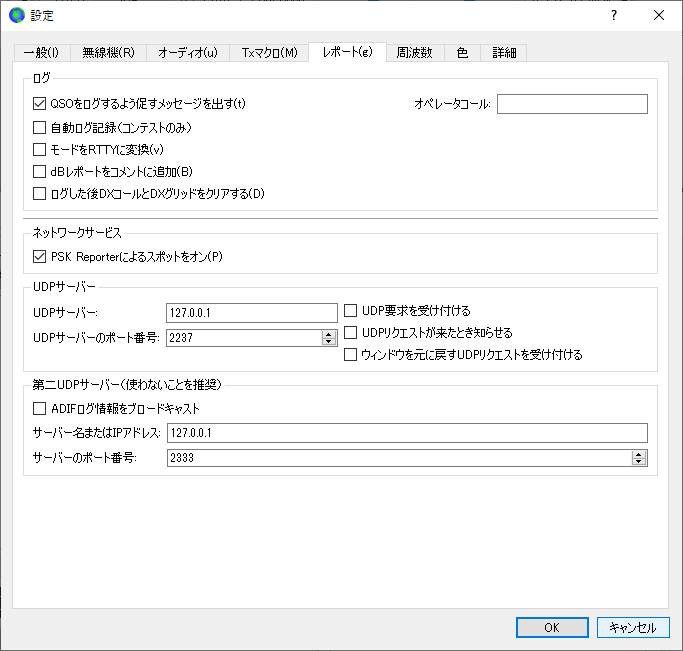The image size is (683, 651).
Task: Click the キャンセル button
Action: coord(633,627)
